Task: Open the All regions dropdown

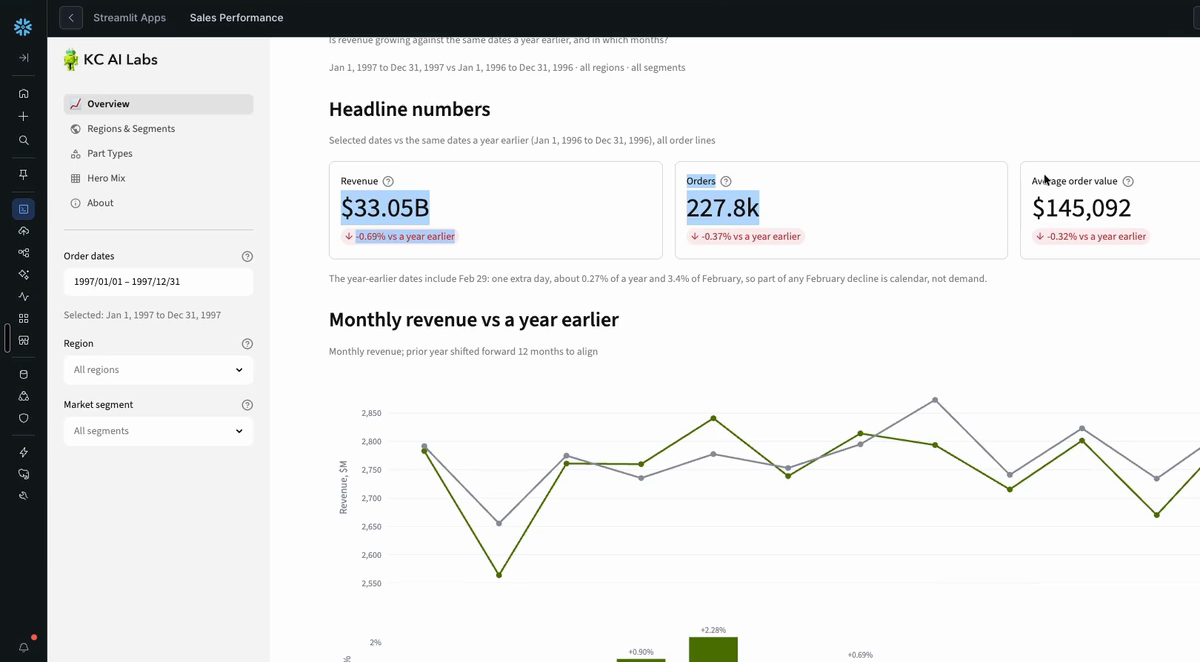Action: (158, 370)
